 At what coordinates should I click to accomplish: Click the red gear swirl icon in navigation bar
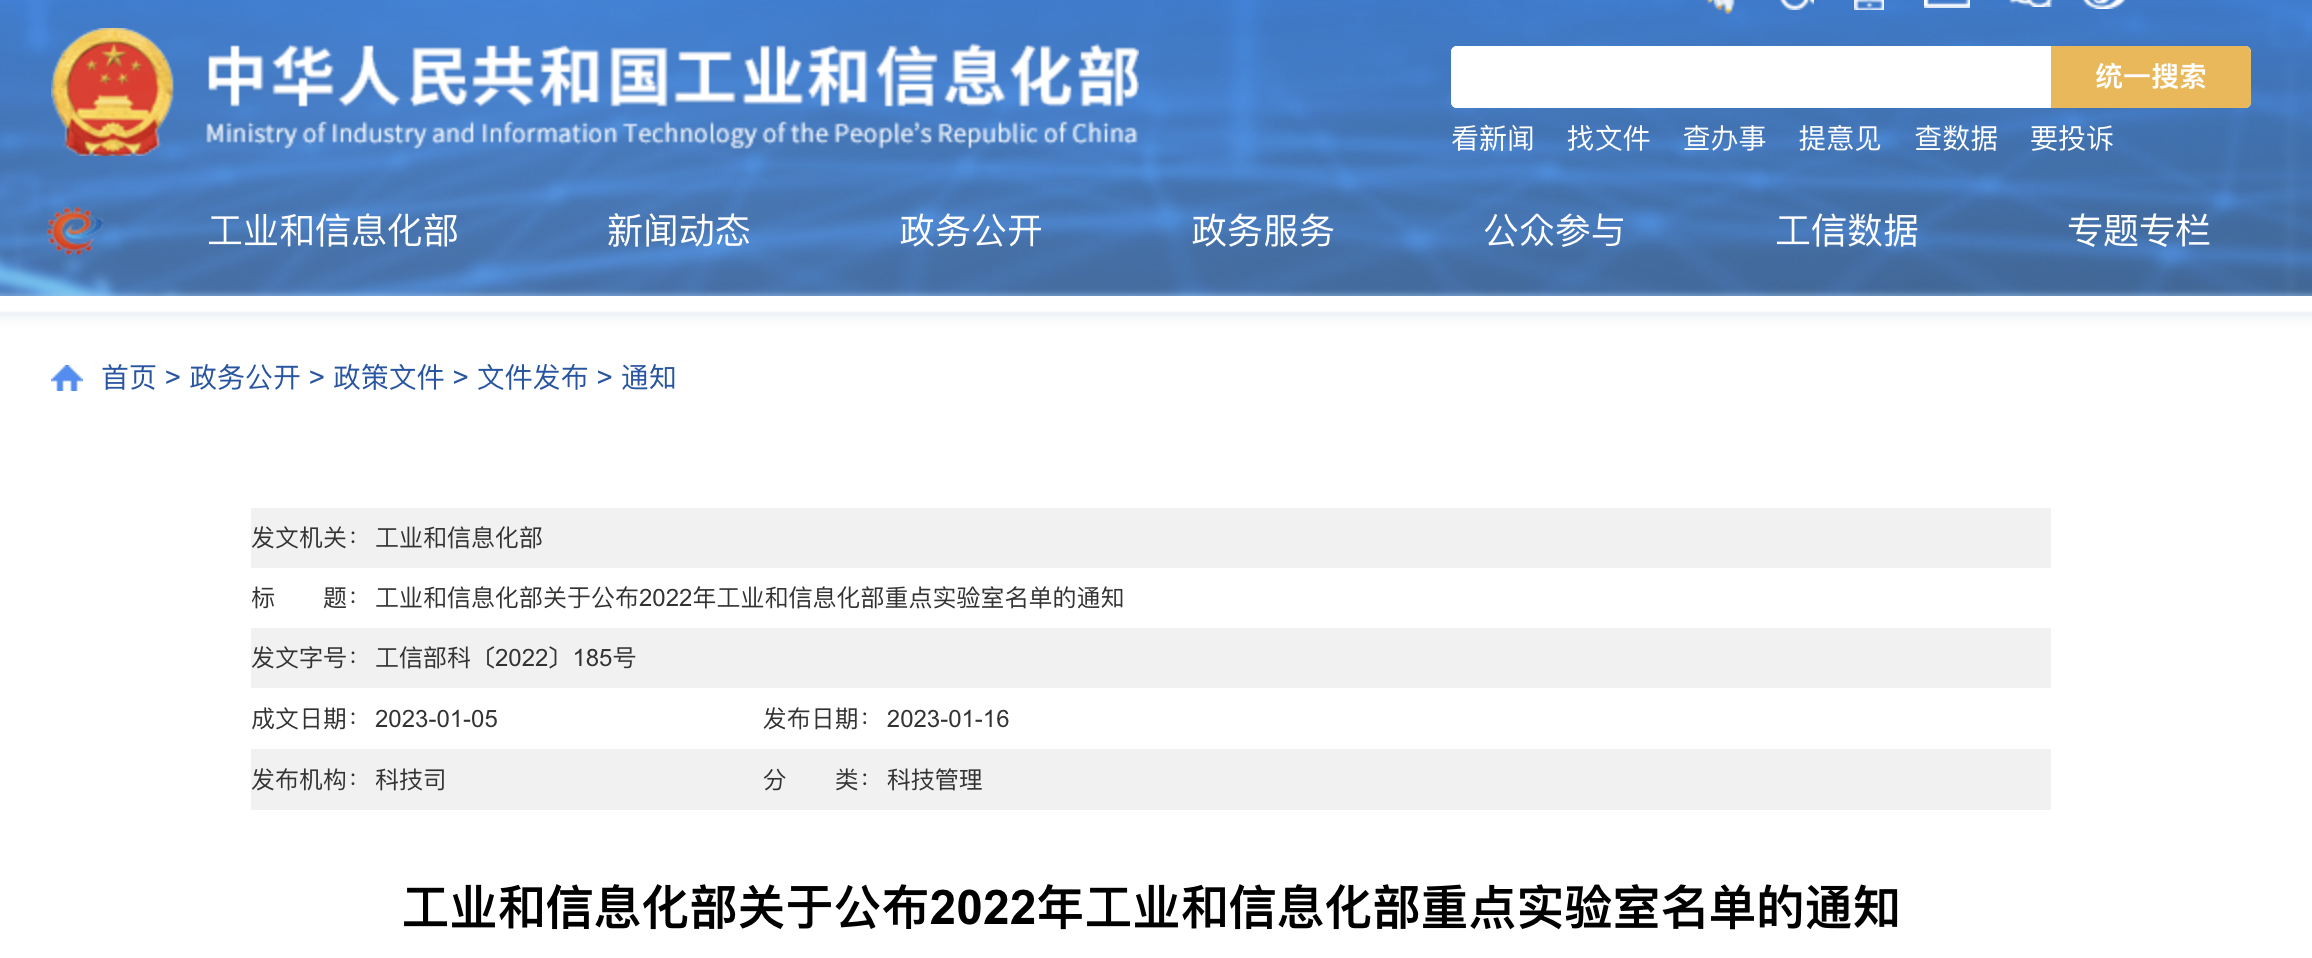click(73, 231)
